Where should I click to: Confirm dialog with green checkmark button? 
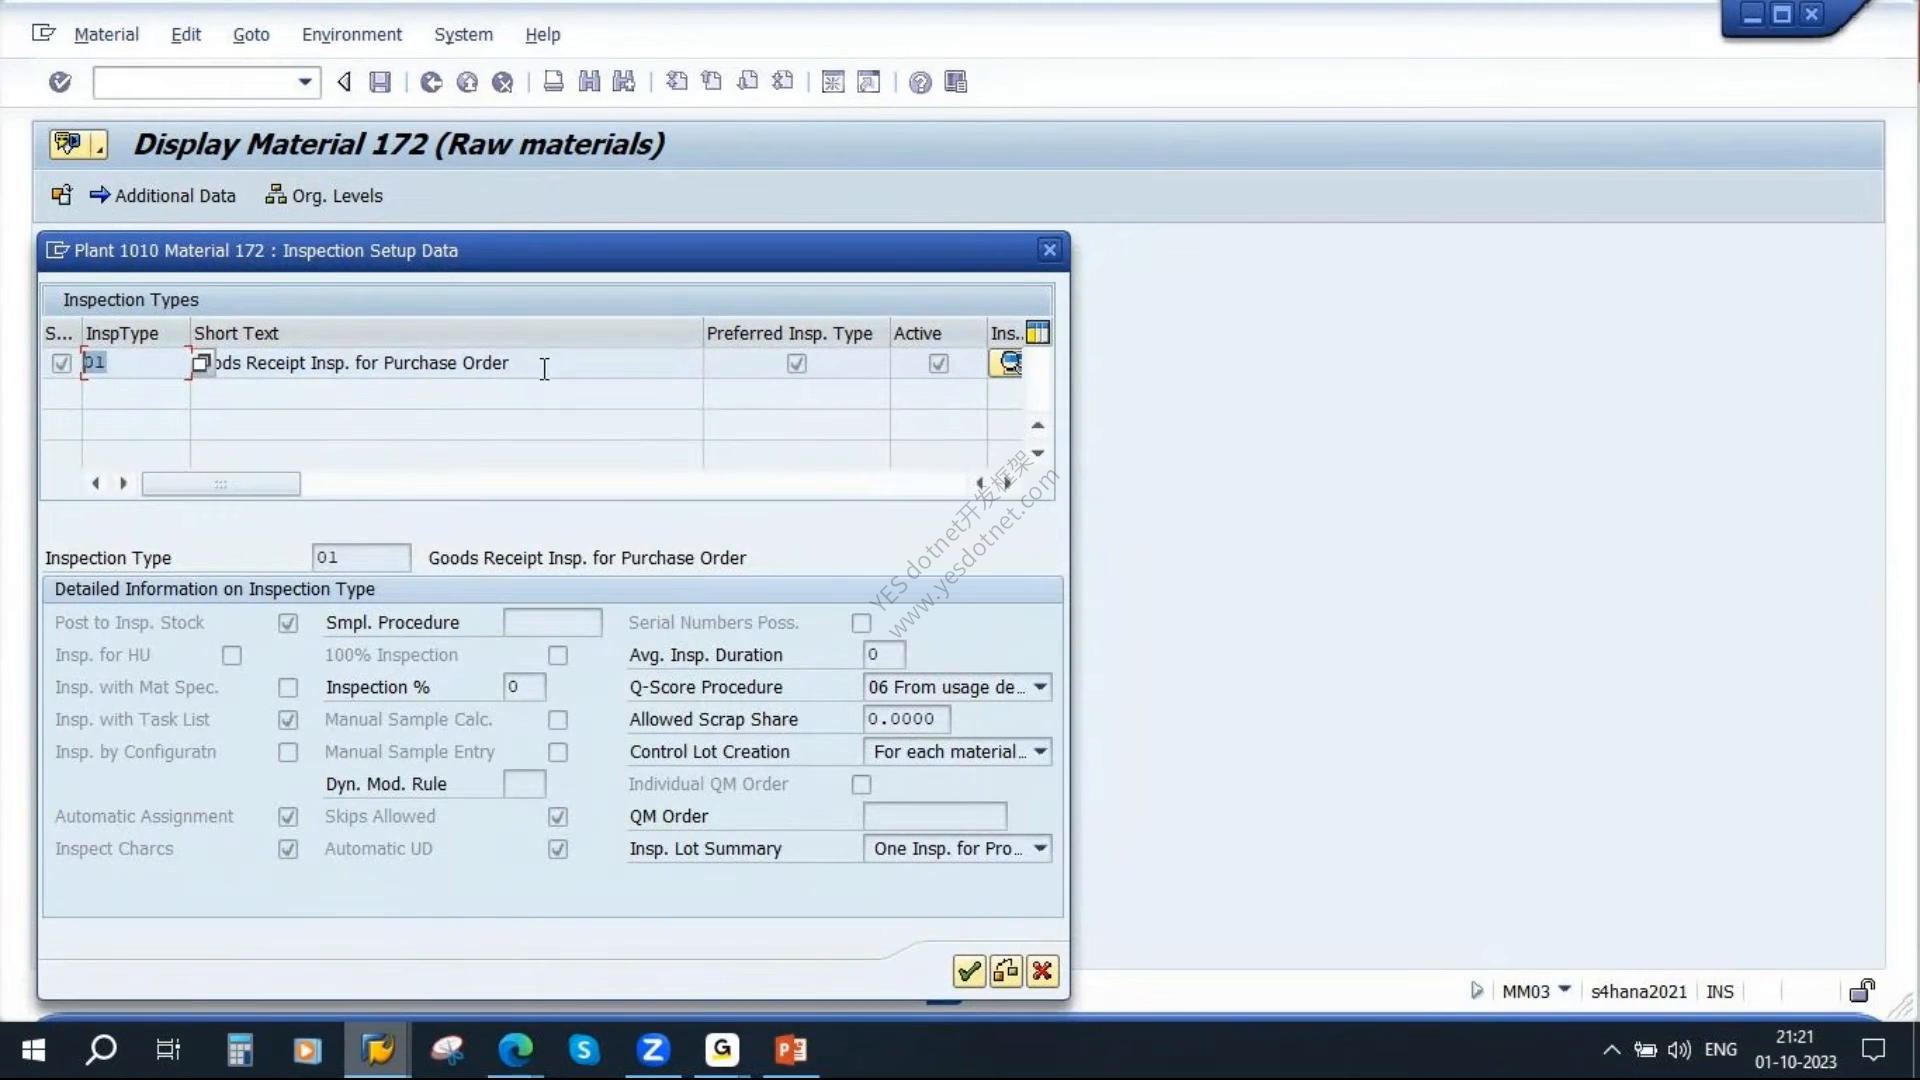click(969, 971)
